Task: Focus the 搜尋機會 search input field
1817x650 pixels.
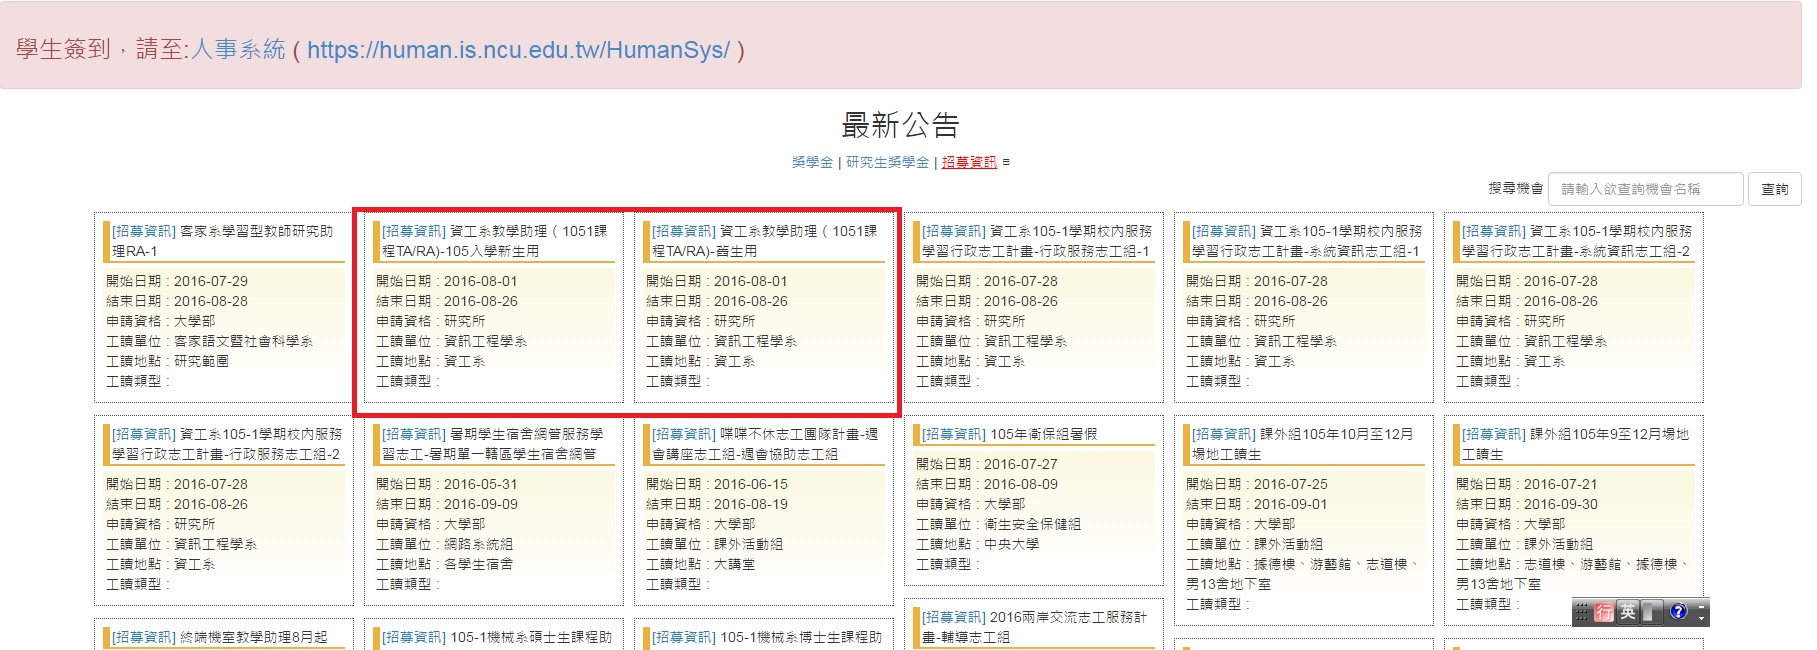Action: pos(1645,189)
